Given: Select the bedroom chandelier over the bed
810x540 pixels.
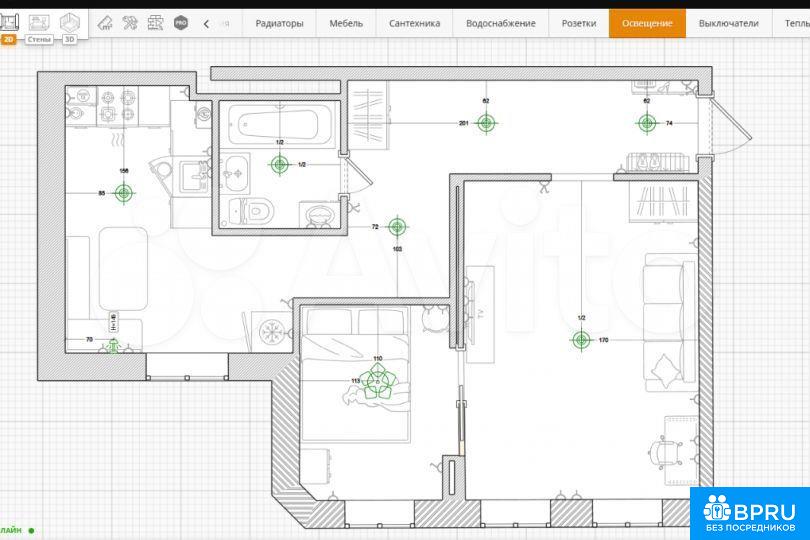Looking at the screenshot, I should [378, 381].
